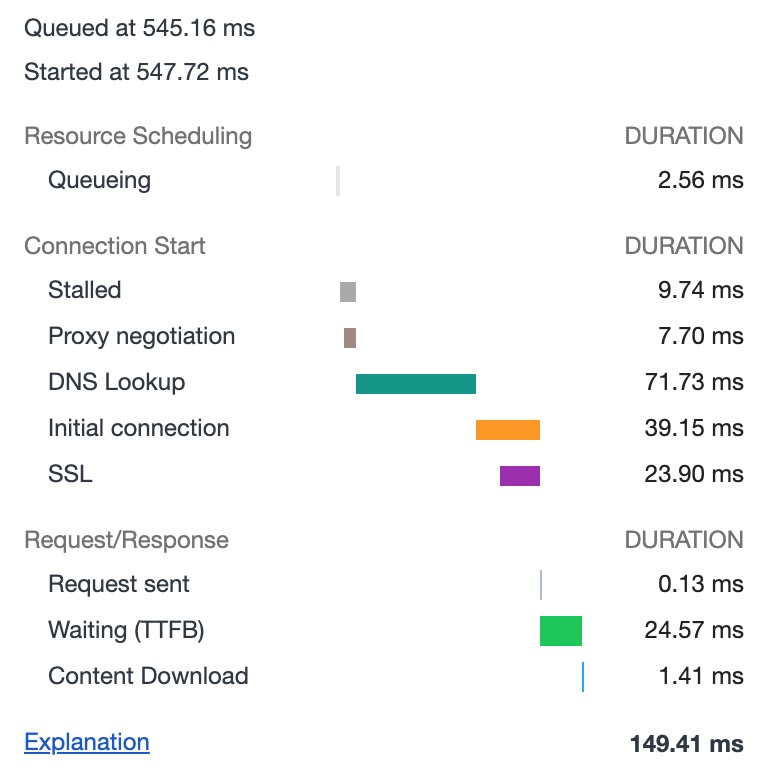This screenshot has height=768, width=776.
Task: Click the teal DNS Lookup timing bar
Action: coord(416,384)
